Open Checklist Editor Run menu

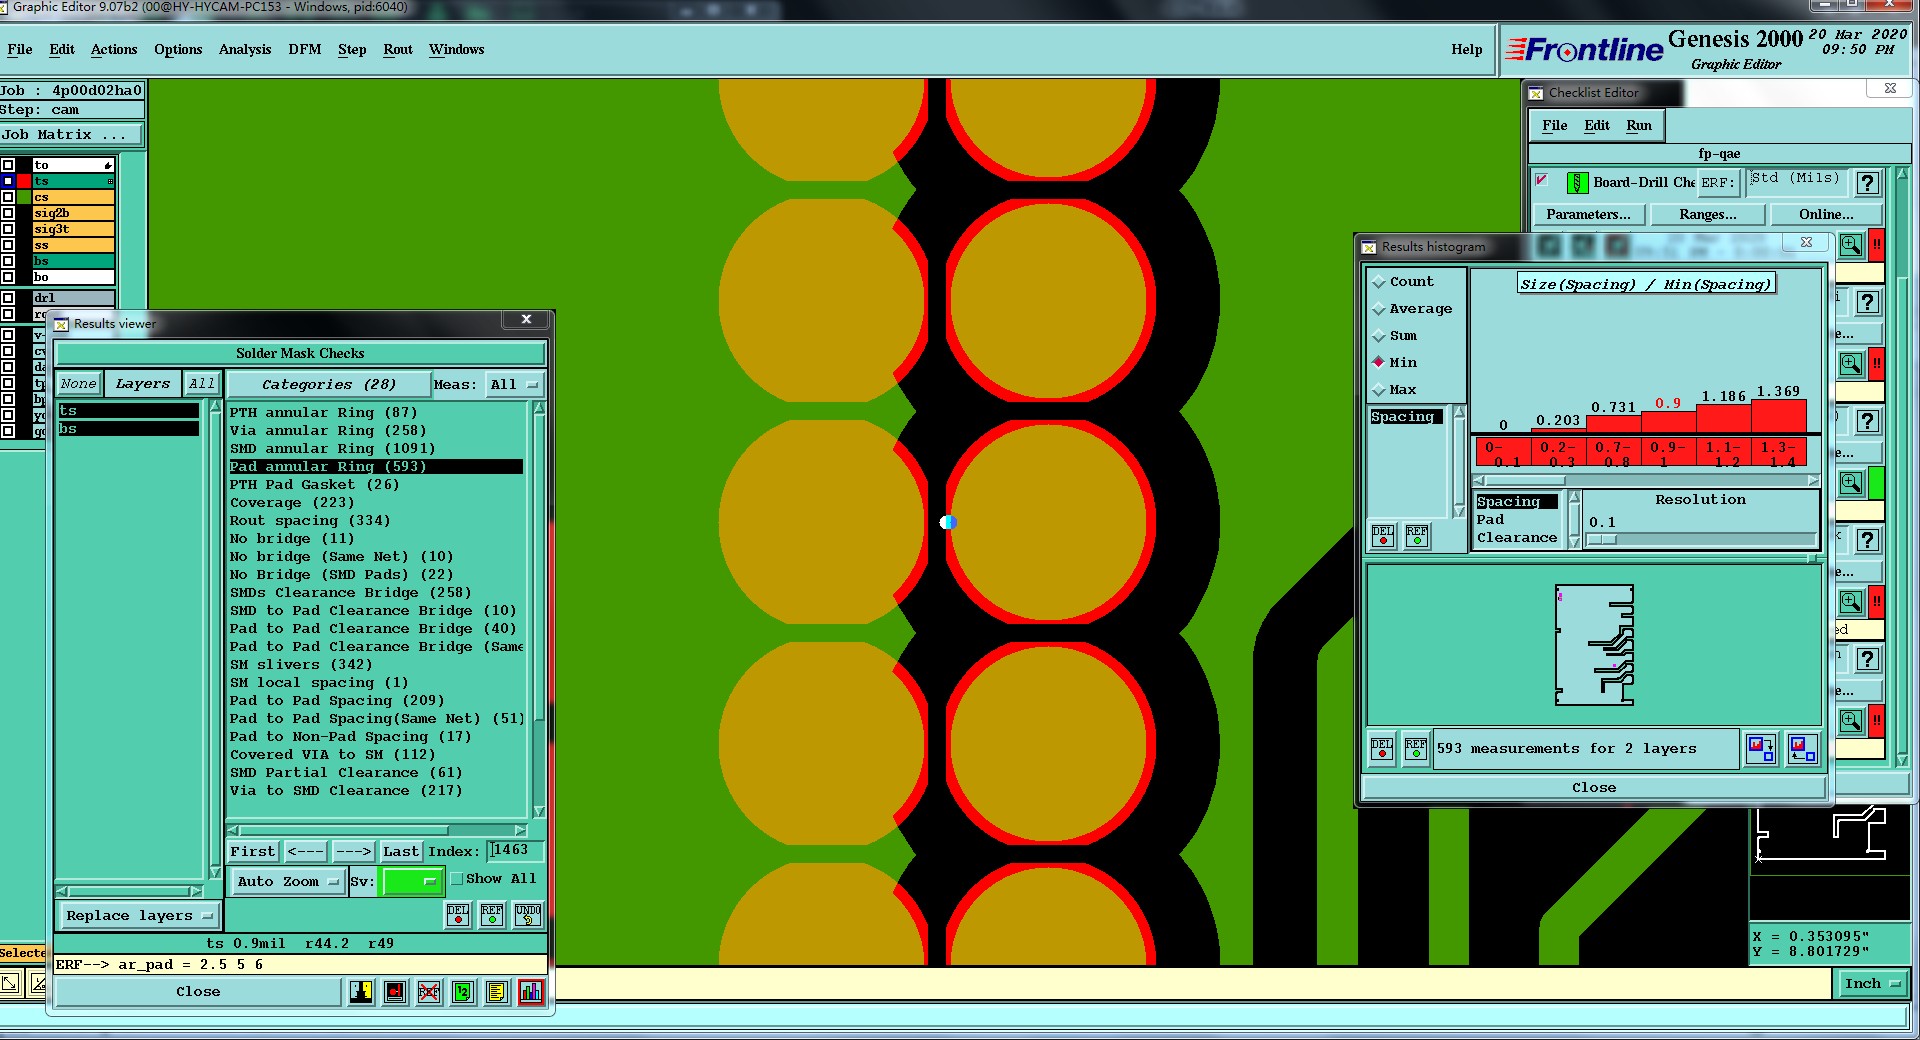coord(1639,125)
